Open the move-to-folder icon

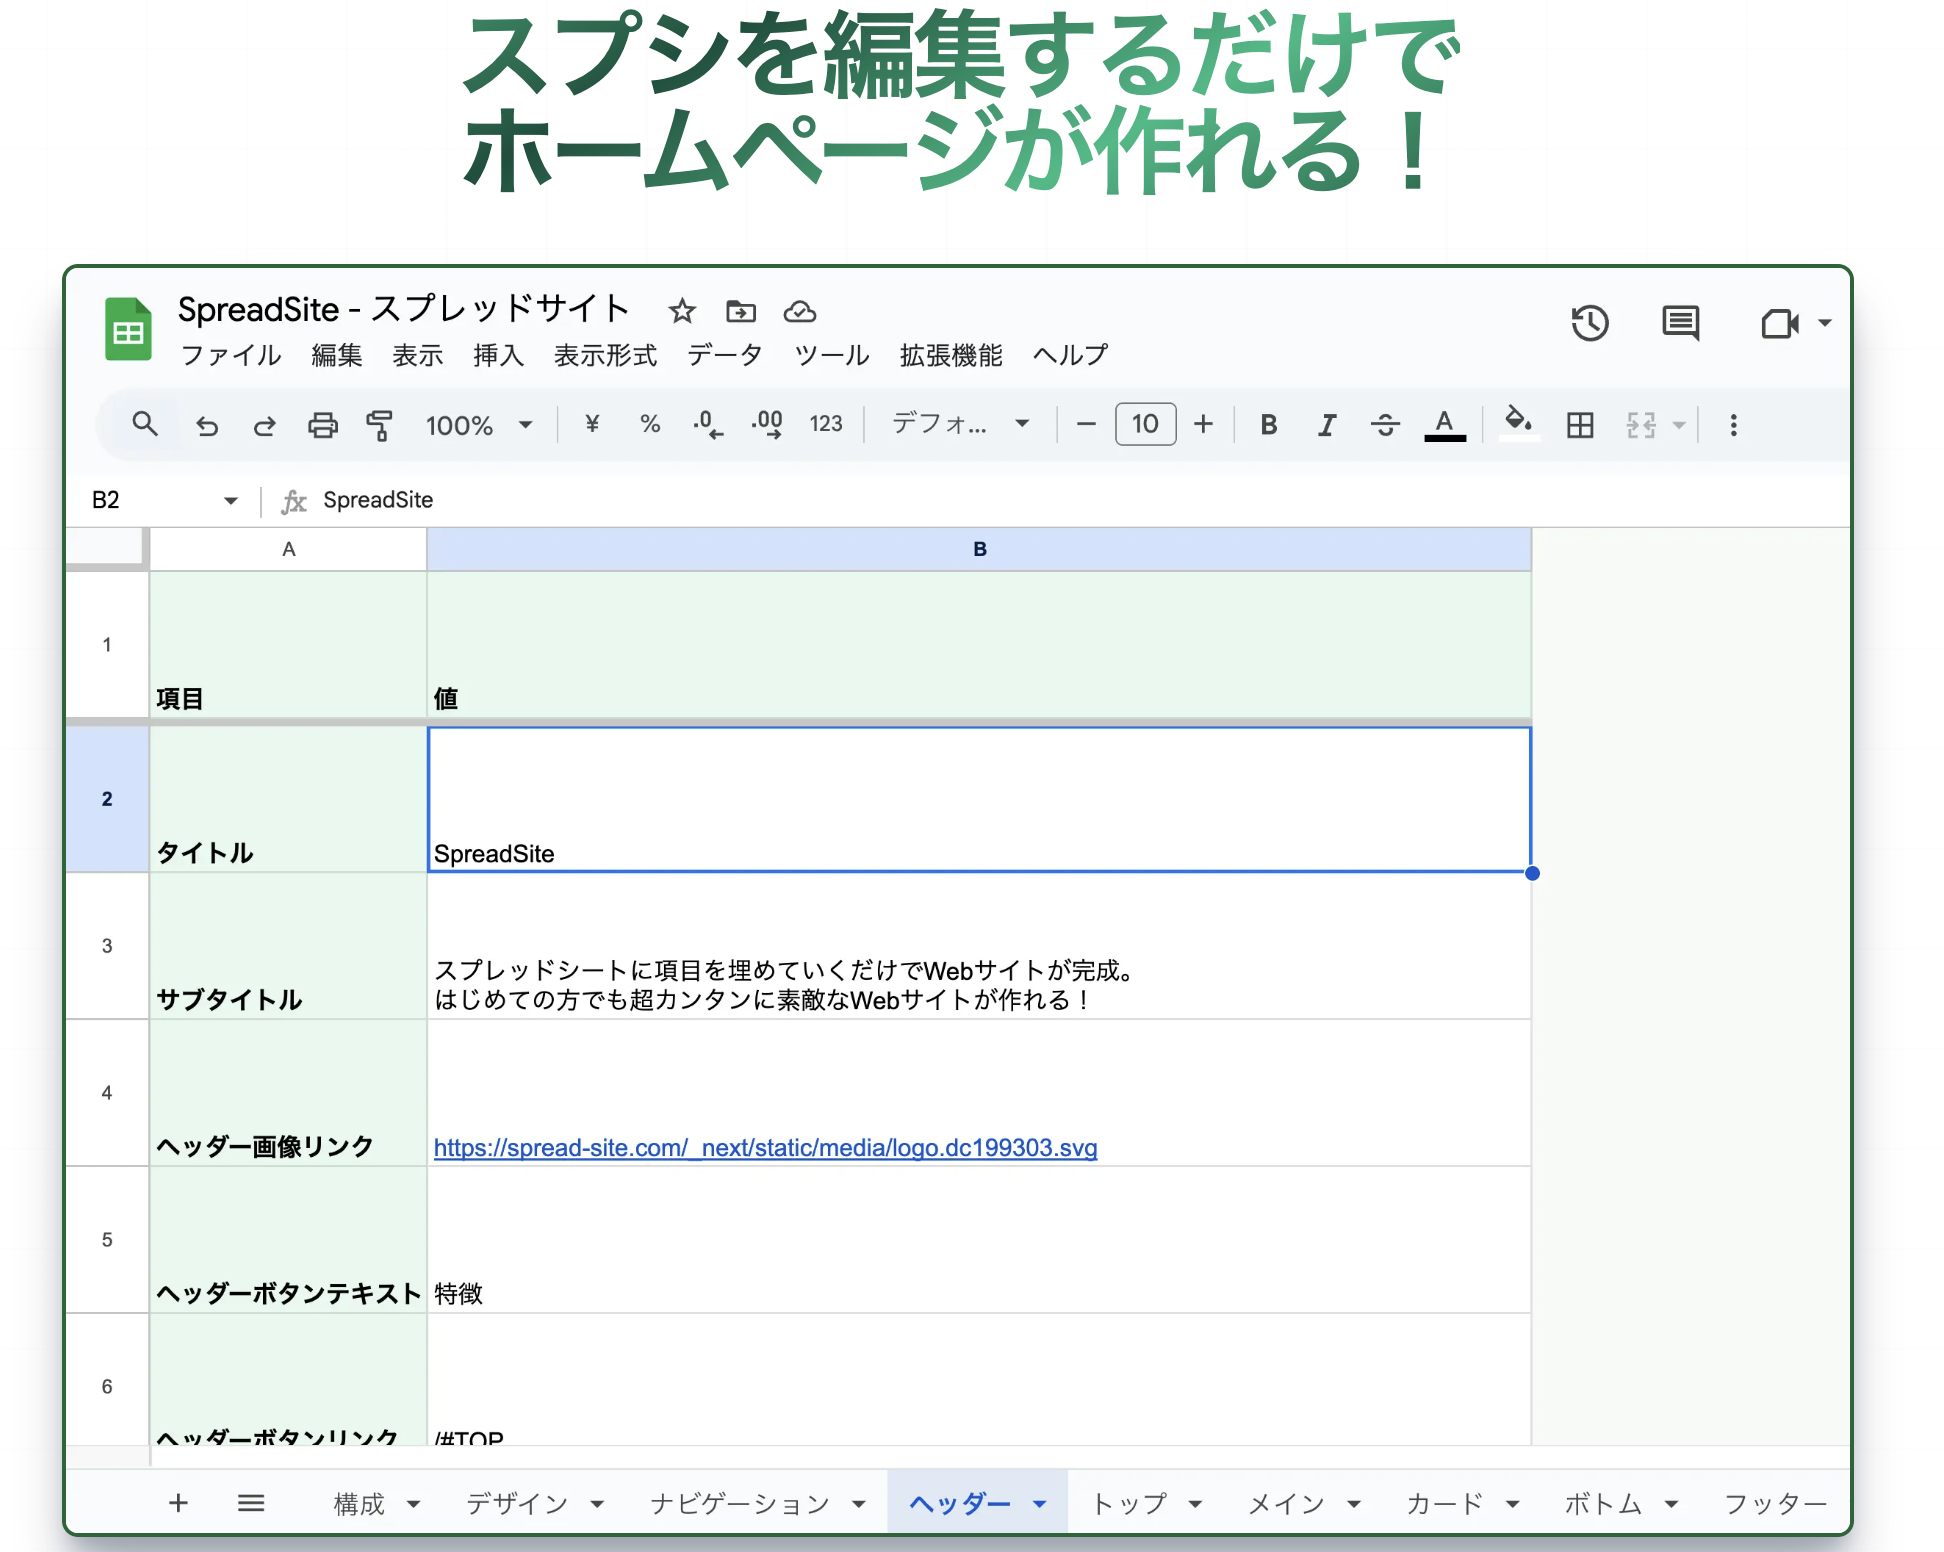[x=741, y=311]
